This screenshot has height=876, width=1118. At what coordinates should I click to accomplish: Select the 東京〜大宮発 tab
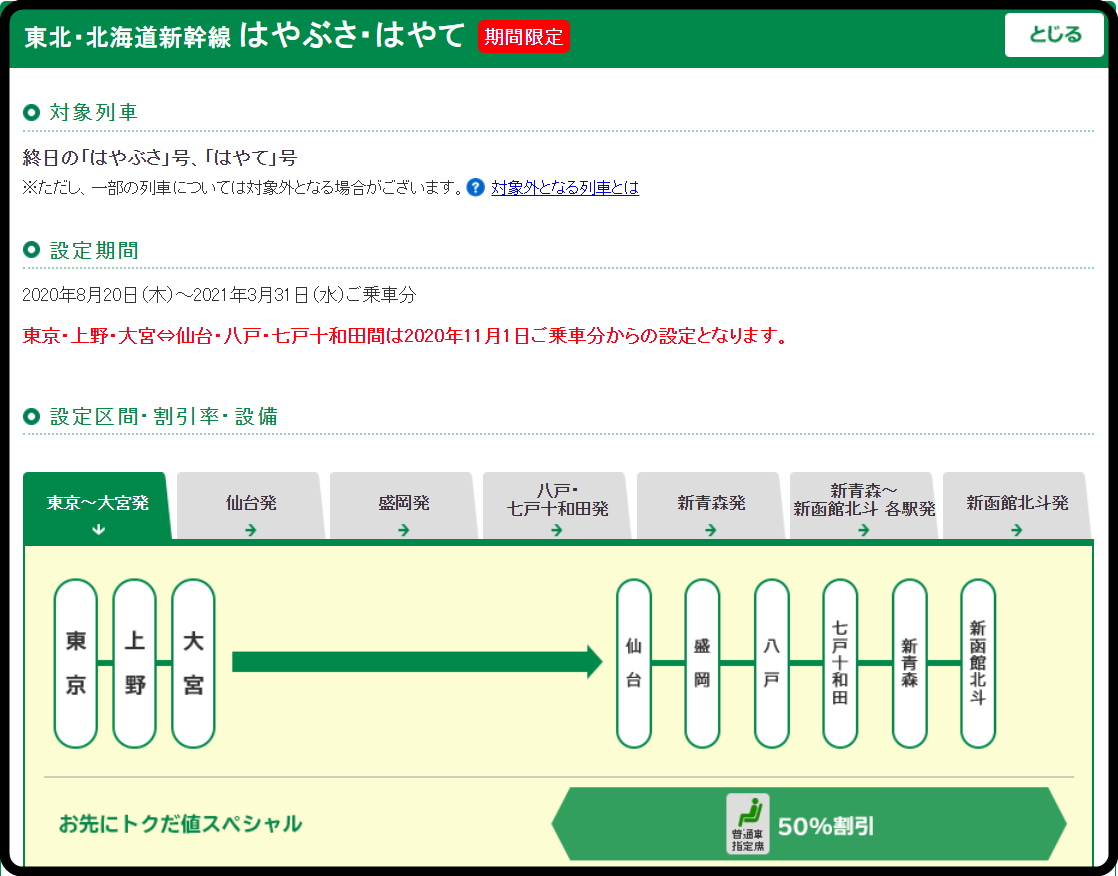(x=98, y=506)
